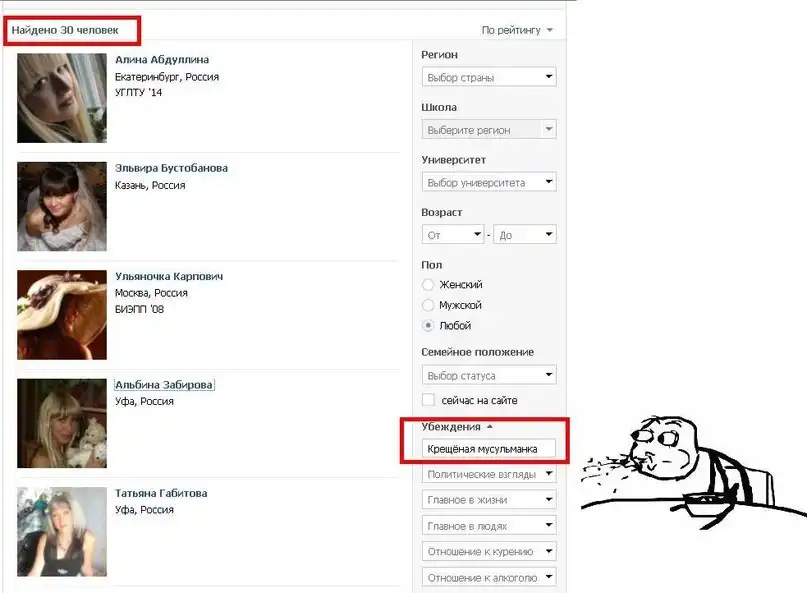This screenshot has height=593, width=807.
Task: Click the Альбина Забирова name link
Action: coord(164,385)
